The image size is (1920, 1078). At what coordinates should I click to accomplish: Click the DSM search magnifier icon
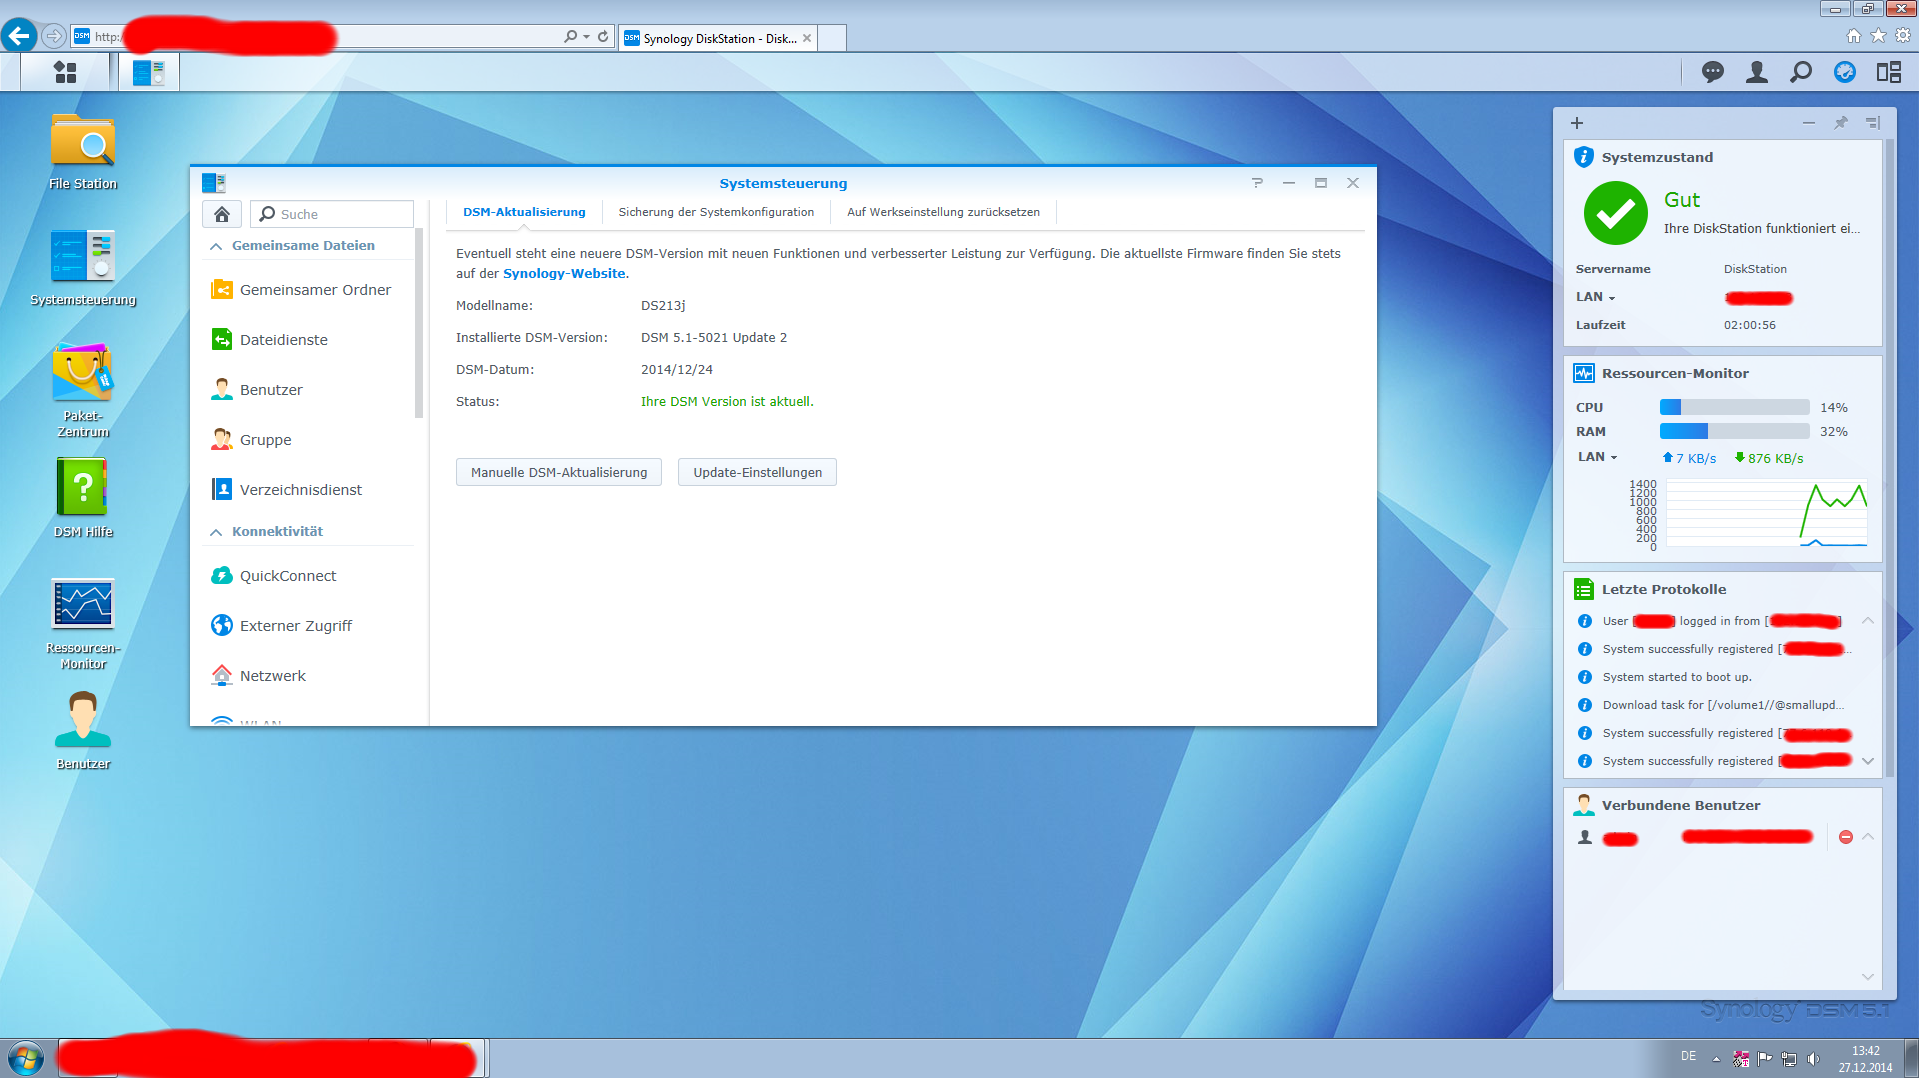click(x=1800, y=72)
